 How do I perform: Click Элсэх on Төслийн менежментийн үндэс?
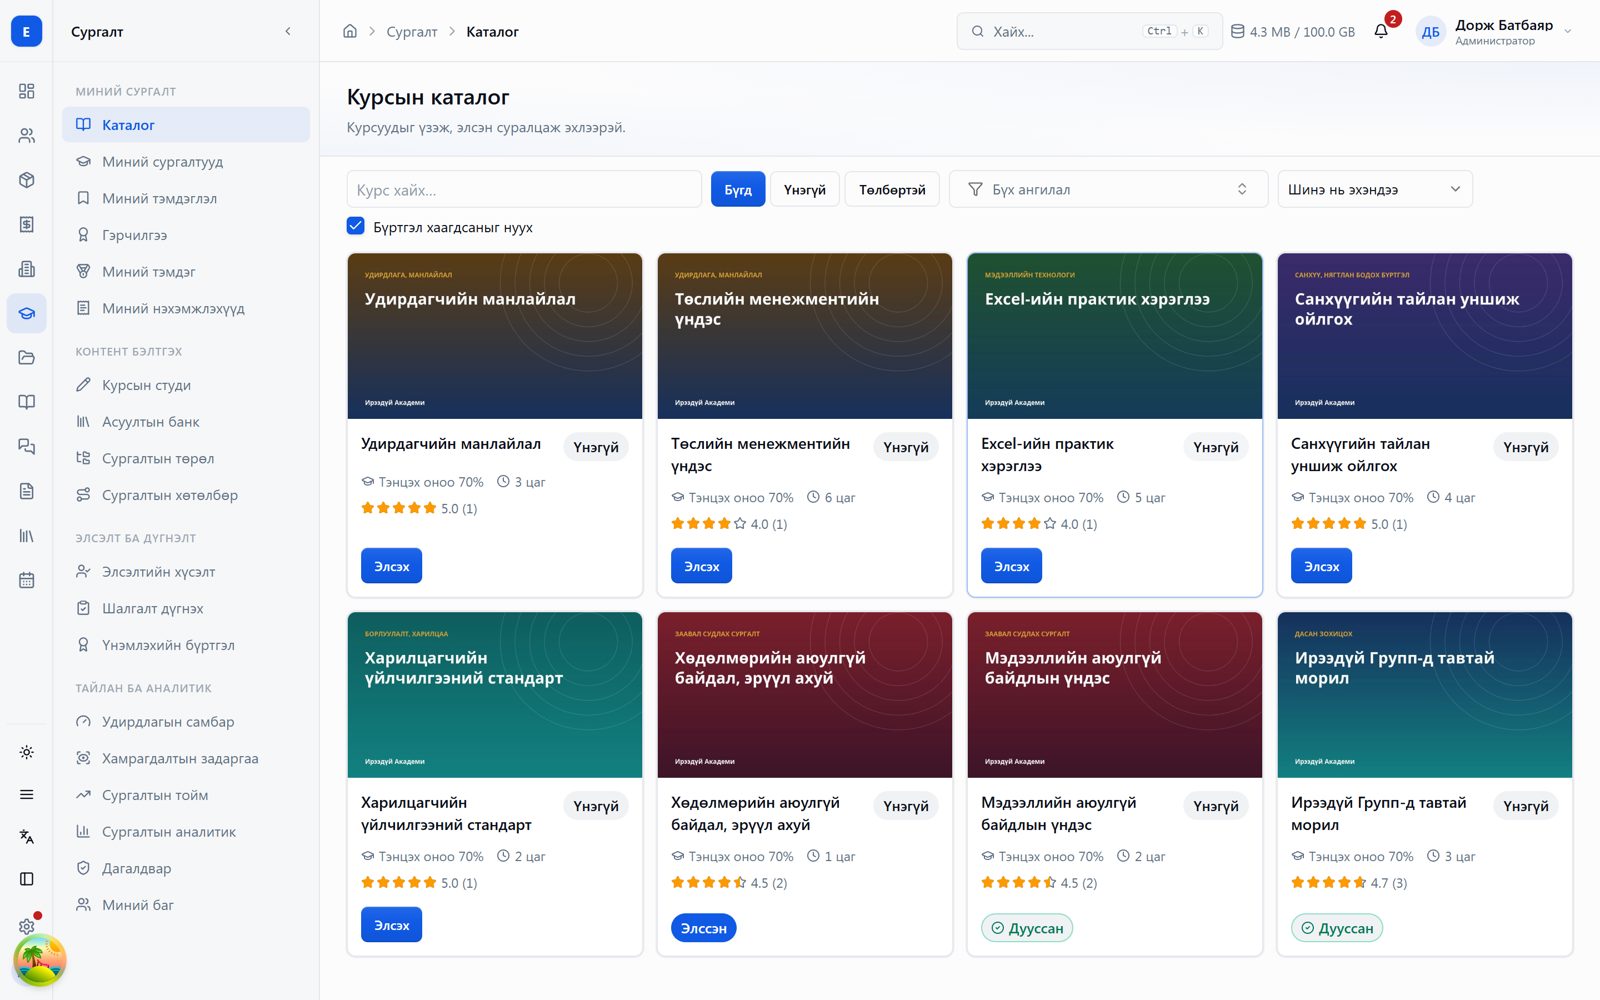pos(701,566)
